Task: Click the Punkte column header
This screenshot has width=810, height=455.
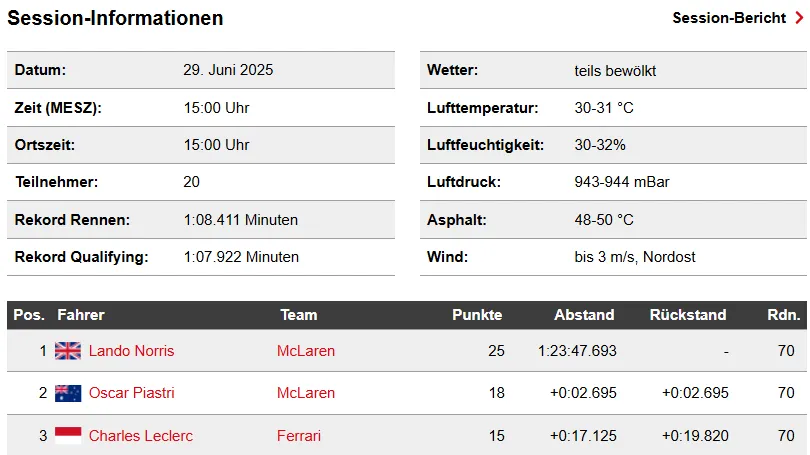Action: click(x=477, y=315)
